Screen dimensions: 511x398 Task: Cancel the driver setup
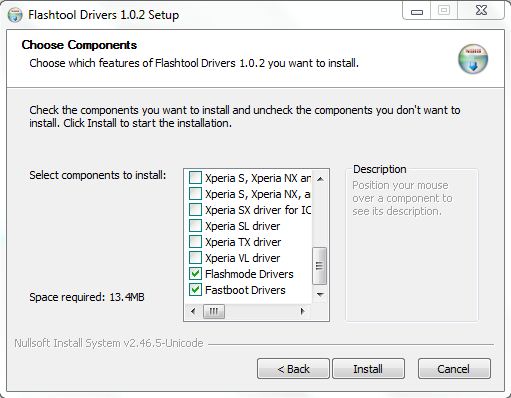click(x=454, y=369)
